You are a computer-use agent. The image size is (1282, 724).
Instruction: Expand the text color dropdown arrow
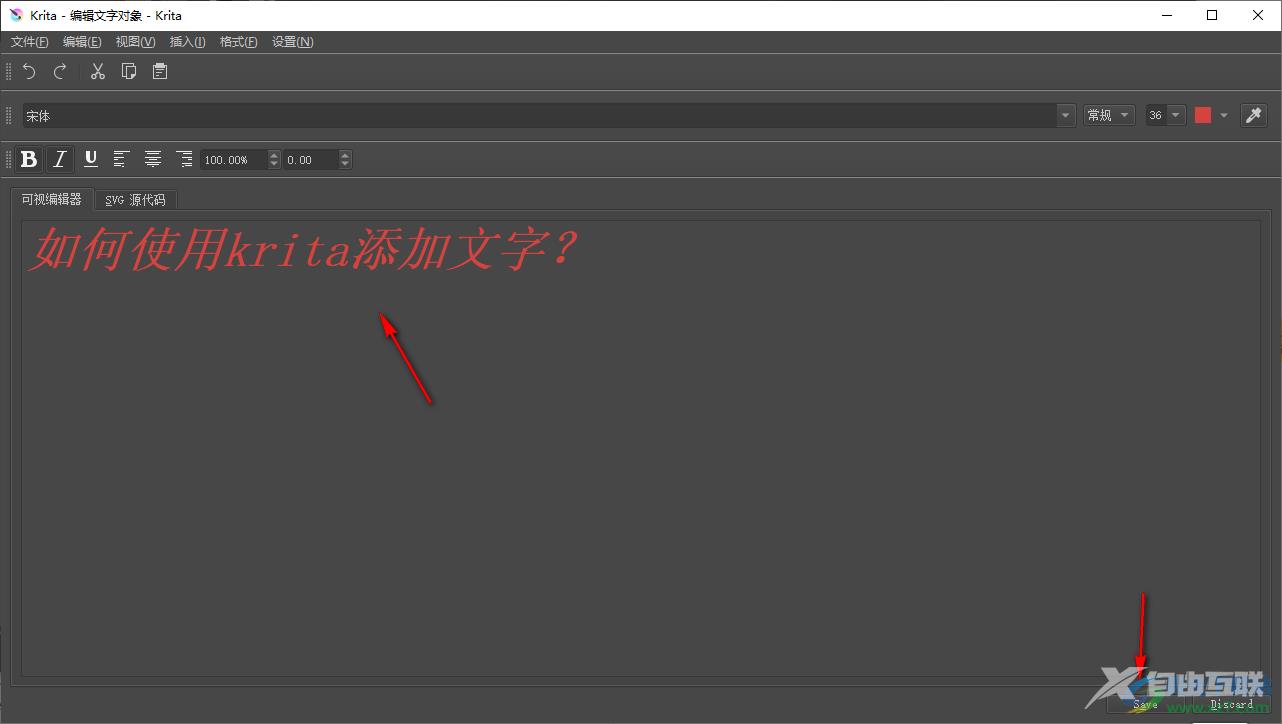(x=1224, y=116)
